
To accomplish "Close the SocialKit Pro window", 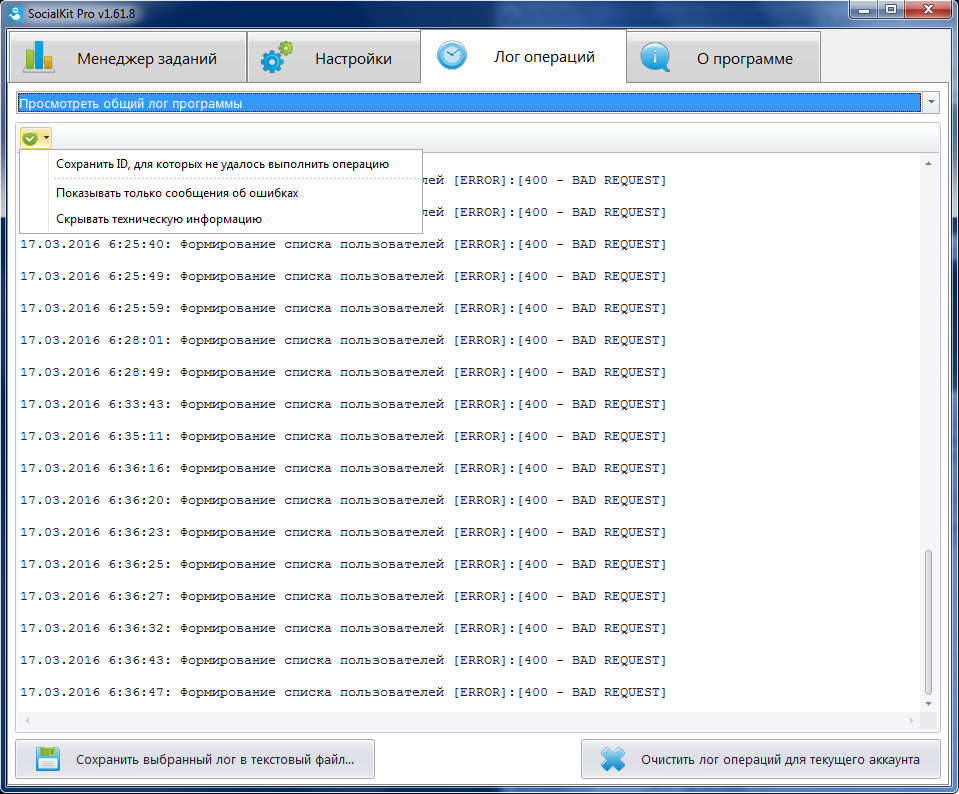I will 927,9.
